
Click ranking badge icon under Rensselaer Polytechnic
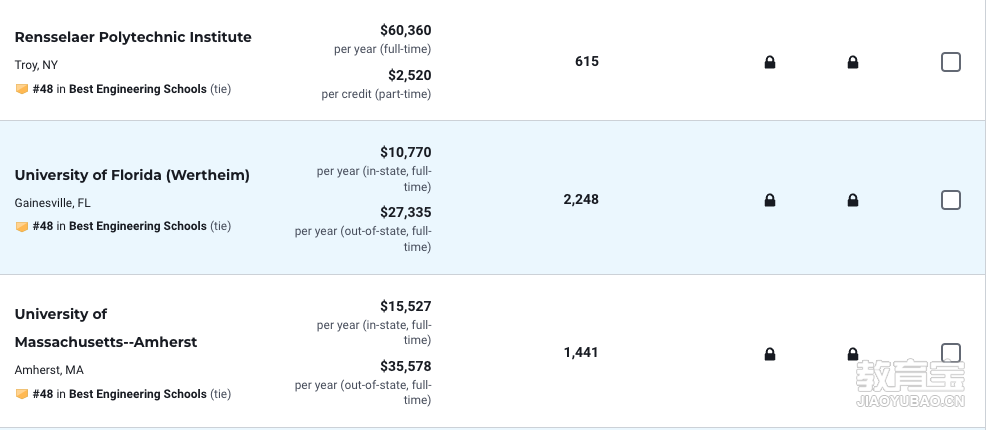point(22,89)
